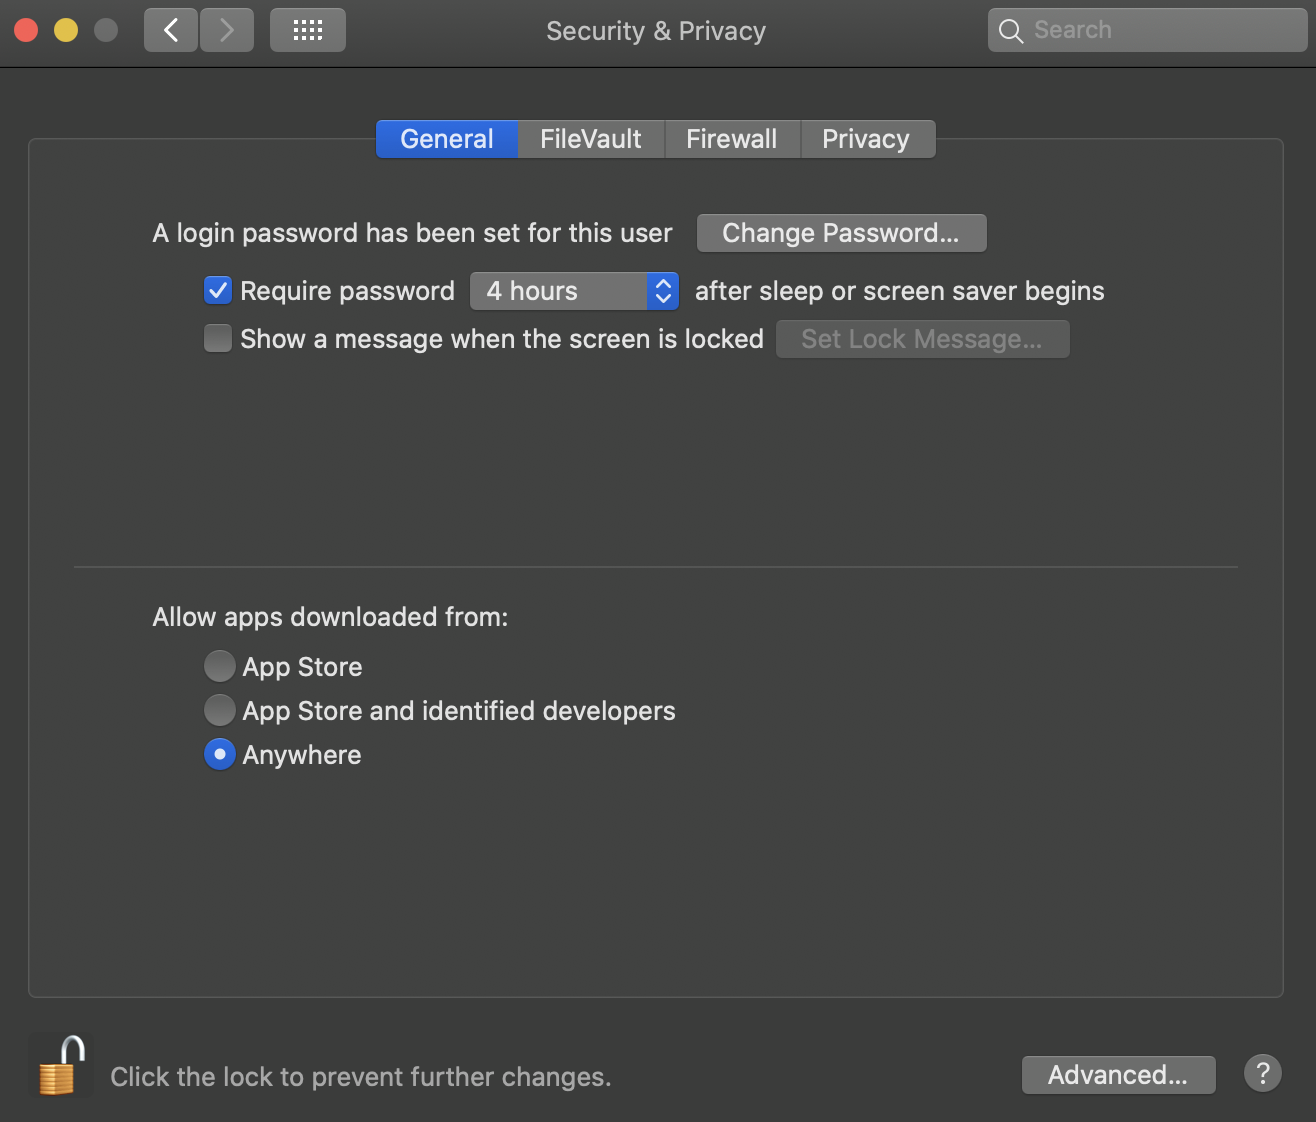1316x1122 pixels.
Task: Switch to the FileVault tab
Action: (x=590, y=139)
